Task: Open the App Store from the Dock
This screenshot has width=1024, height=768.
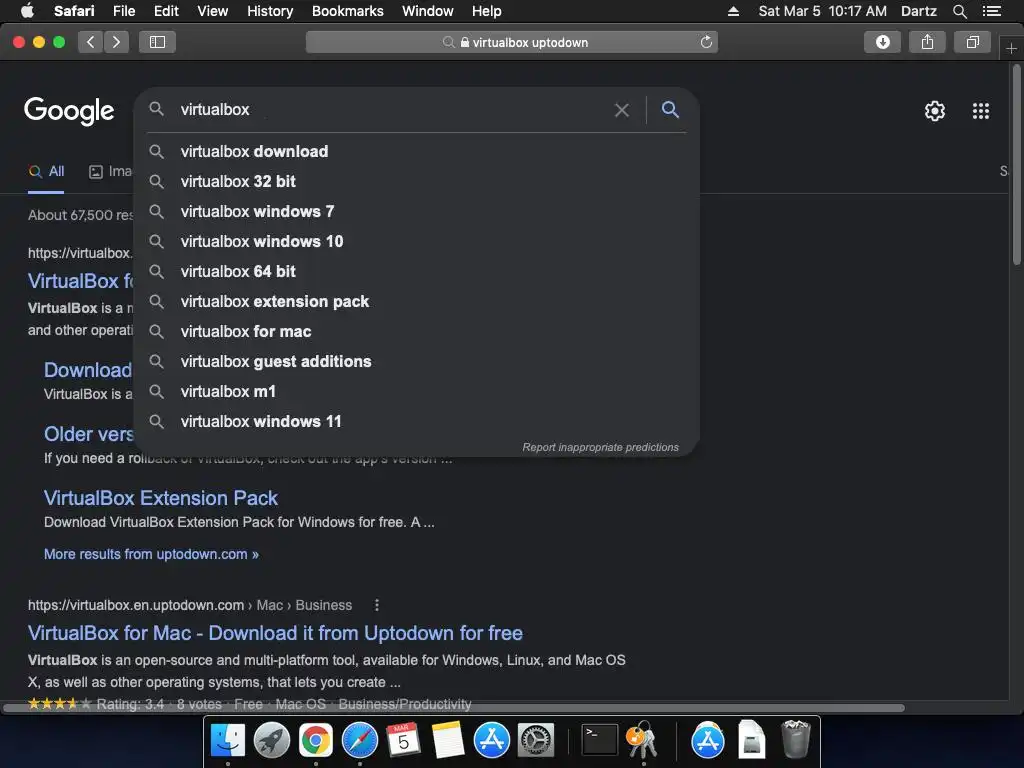Action: pos(491,741)
